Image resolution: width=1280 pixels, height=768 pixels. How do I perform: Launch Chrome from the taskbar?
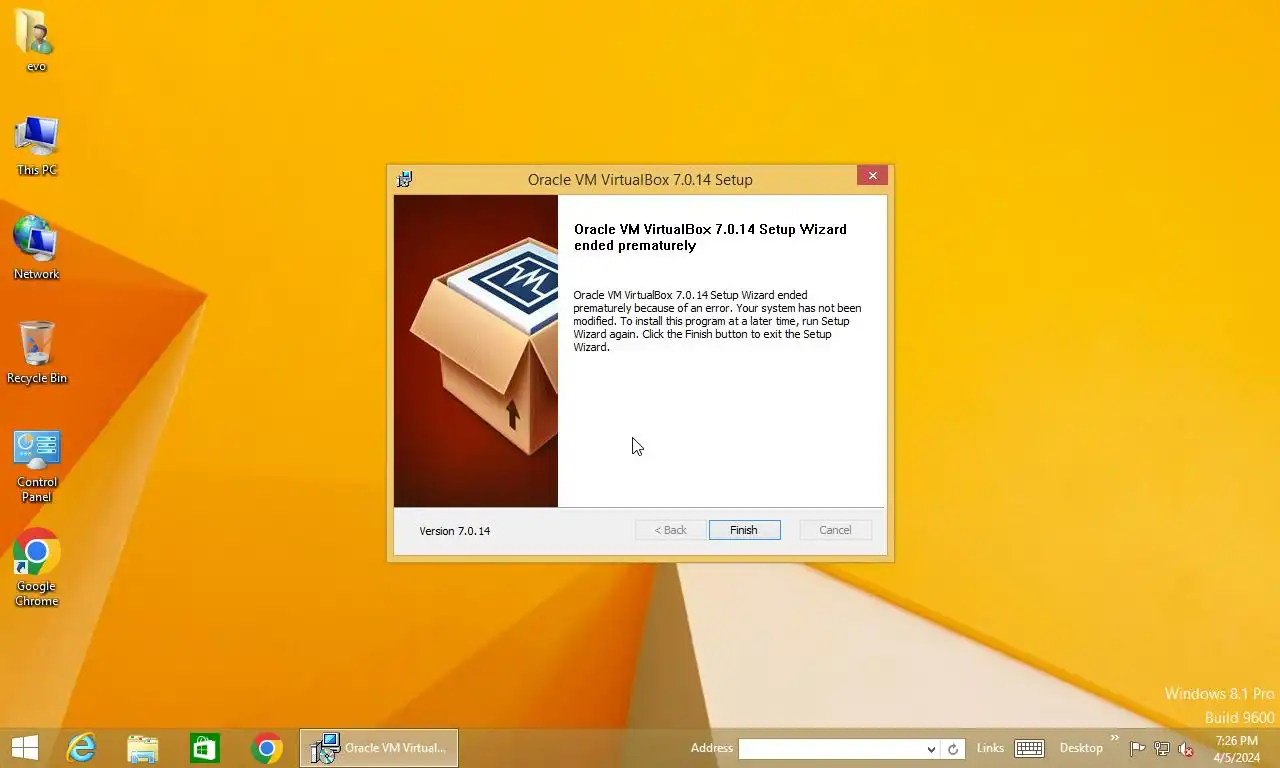[267, 748]
